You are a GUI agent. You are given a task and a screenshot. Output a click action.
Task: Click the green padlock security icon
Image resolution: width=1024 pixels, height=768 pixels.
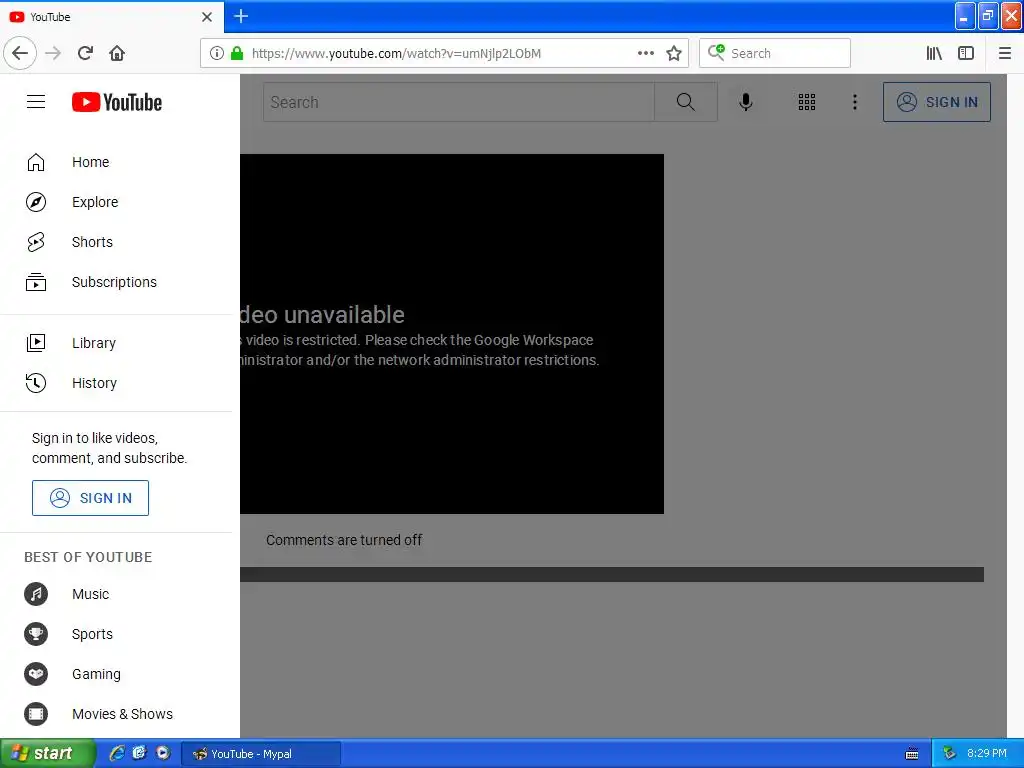tap(237, 53)
